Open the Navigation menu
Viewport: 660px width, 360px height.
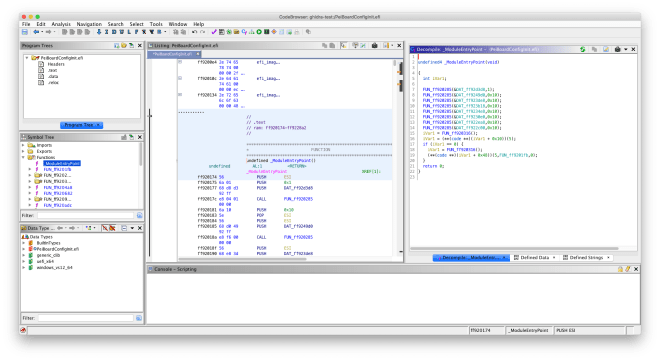89,24
